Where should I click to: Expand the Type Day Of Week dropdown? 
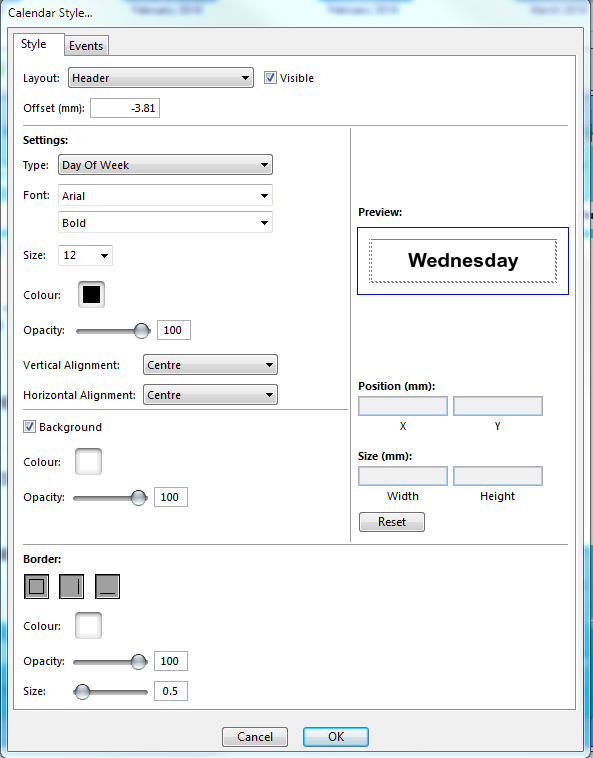pos(165,165)
